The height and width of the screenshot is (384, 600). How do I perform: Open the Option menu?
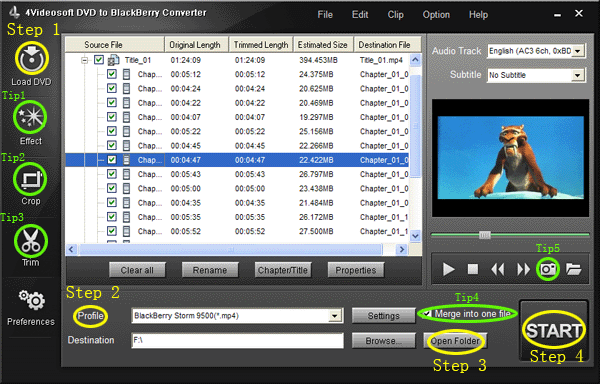436,15
